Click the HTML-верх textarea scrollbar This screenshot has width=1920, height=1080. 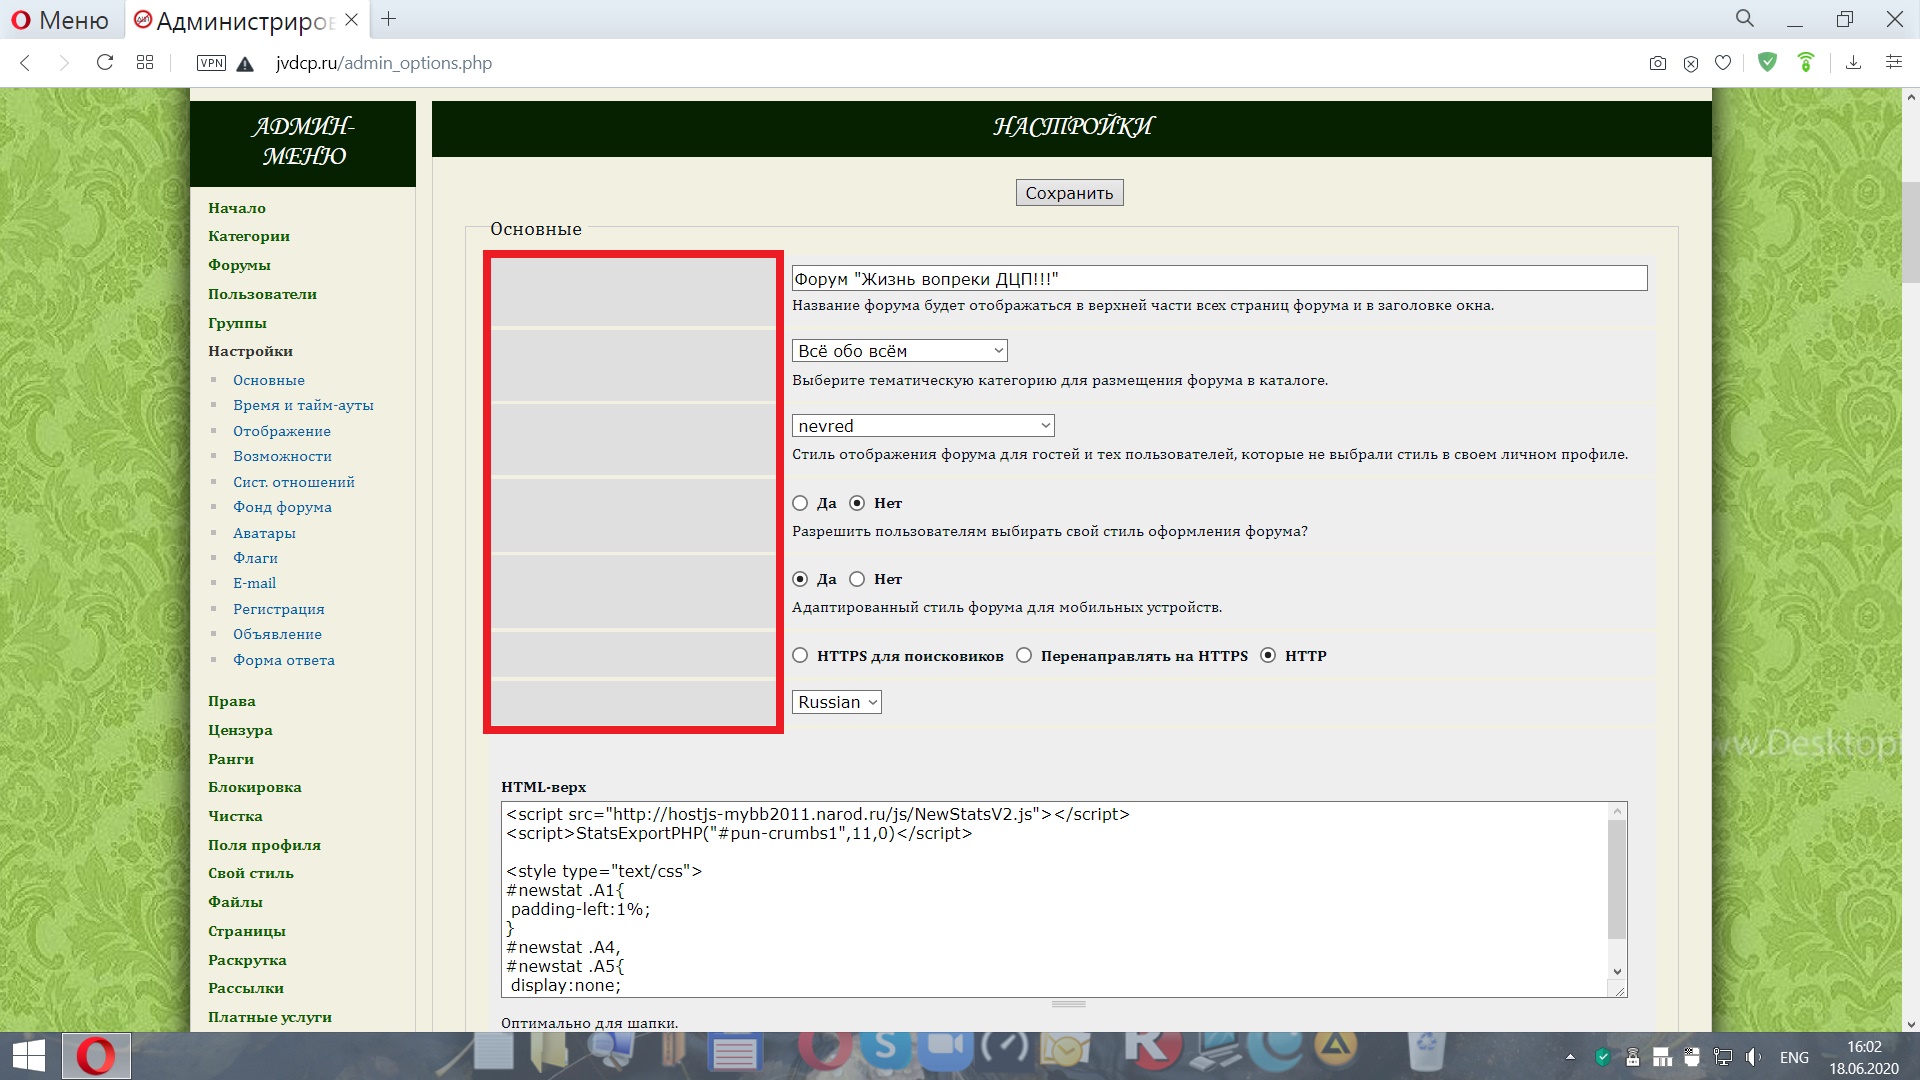[x=1616, y=880]
